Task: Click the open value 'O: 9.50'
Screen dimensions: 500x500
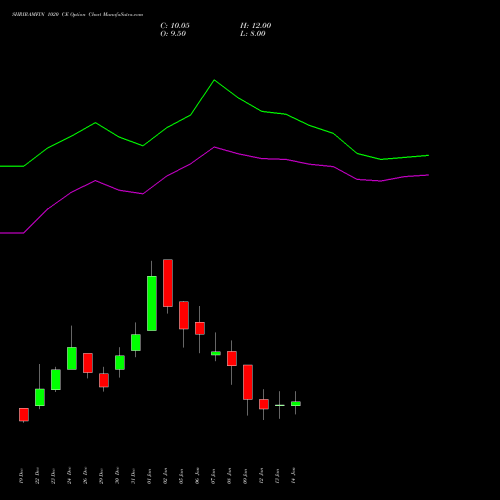Action: (173, 34)
